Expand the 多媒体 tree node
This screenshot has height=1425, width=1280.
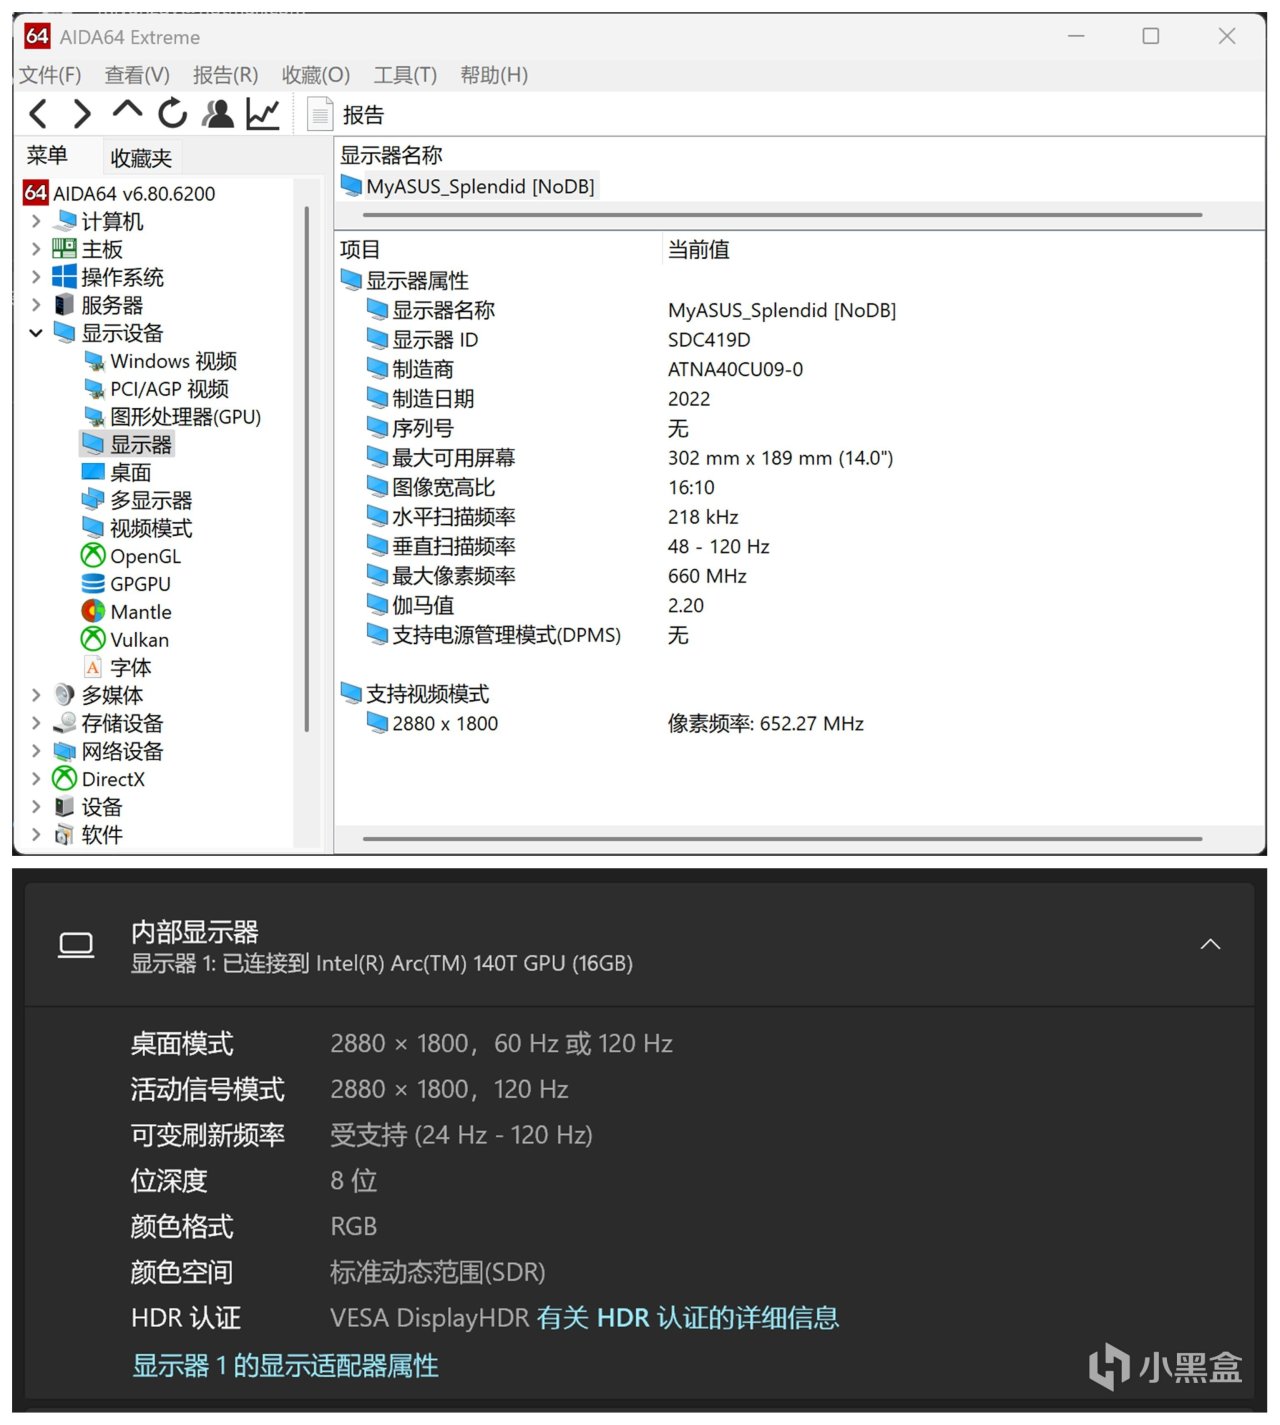pos(36,695)
